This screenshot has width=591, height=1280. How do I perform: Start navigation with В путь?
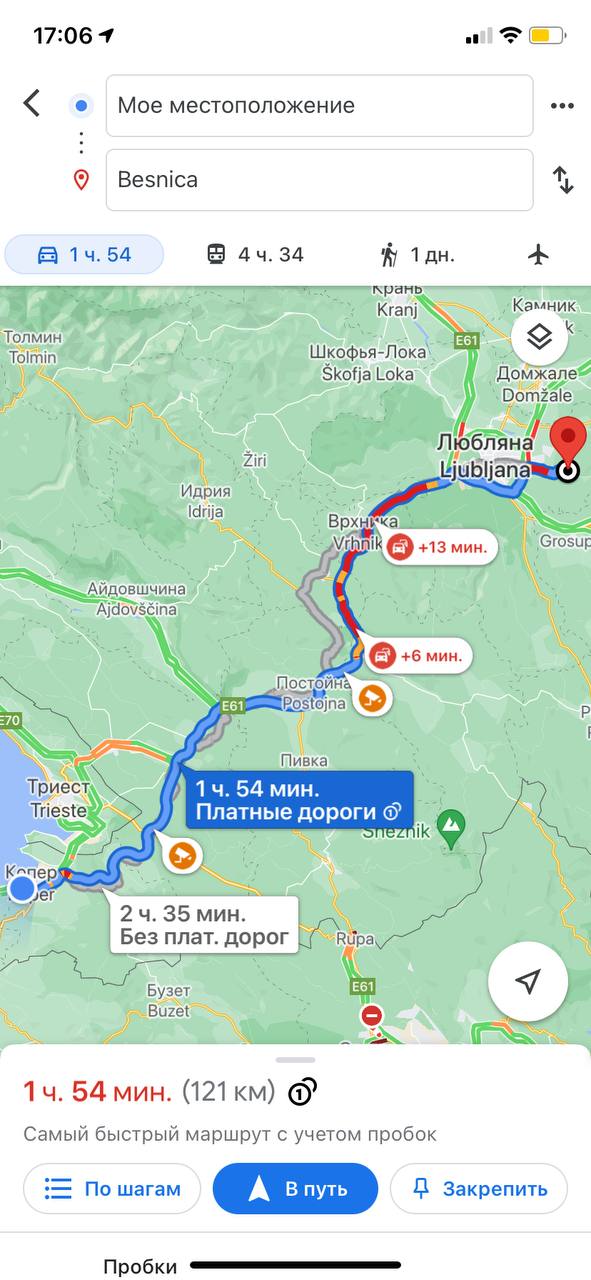(x=296, y=1189)
